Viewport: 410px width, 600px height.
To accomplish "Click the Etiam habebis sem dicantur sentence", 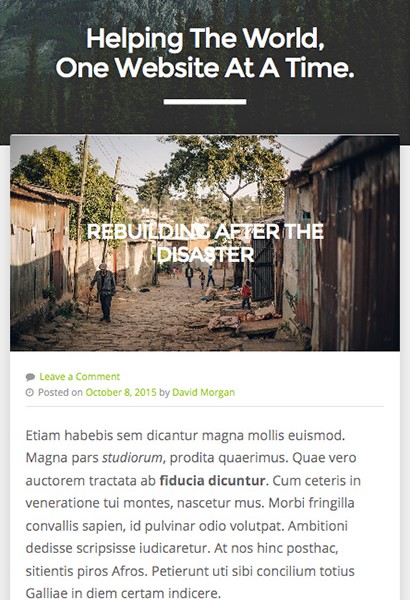I will (185, 435).
